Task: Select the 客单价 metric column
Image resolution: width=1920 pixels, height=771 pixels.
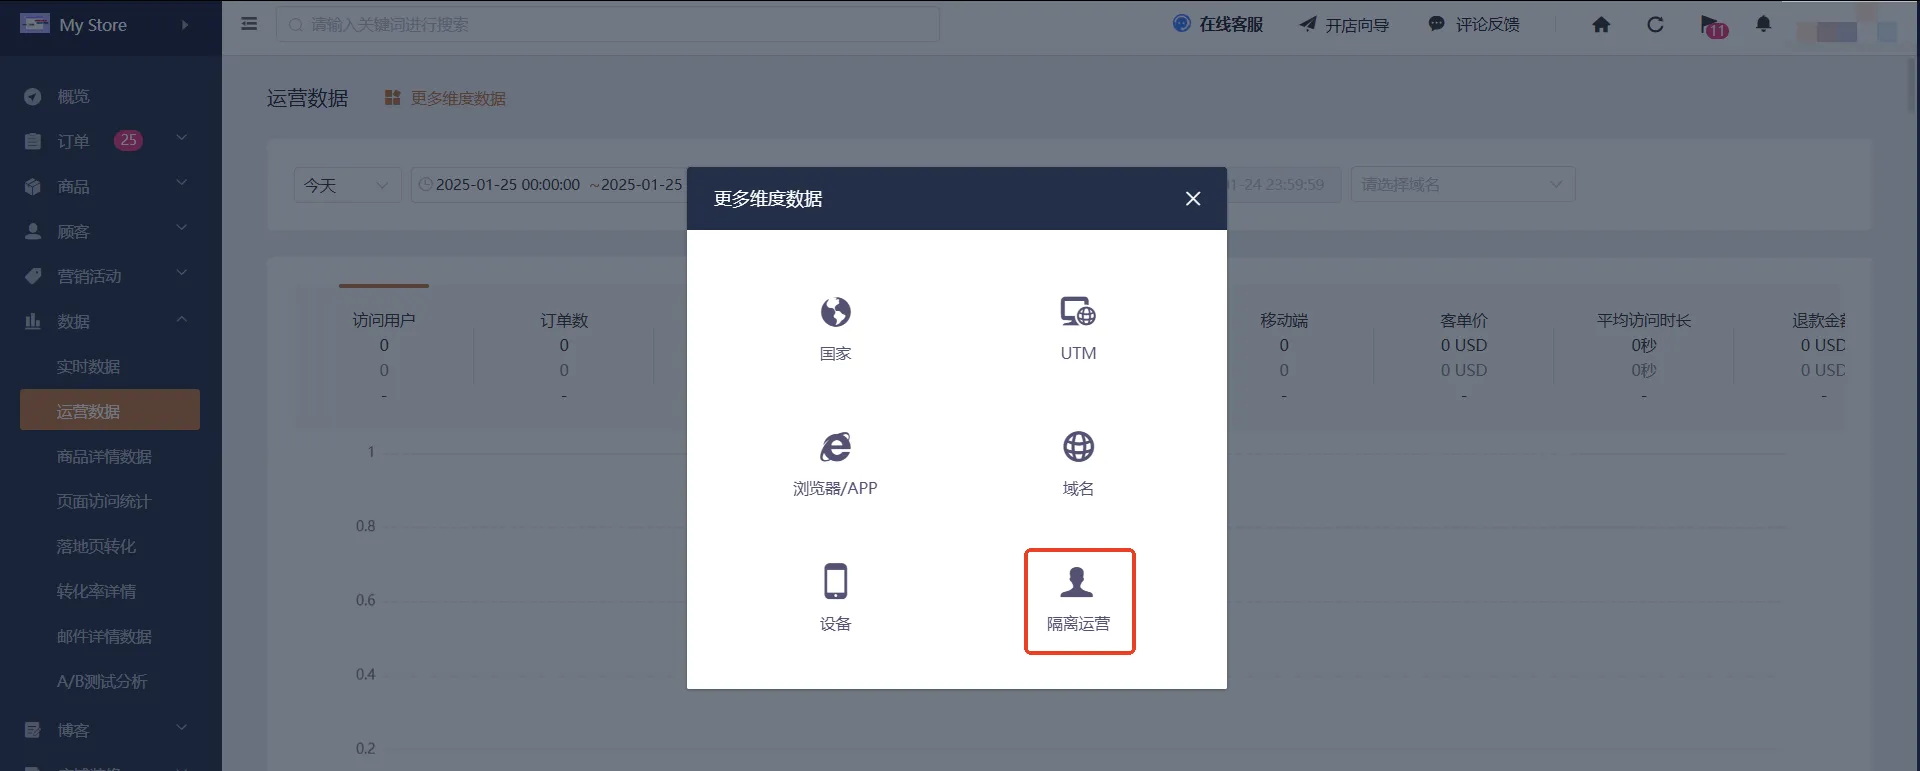Action: pyautogui.click(x=1464, y=357)
